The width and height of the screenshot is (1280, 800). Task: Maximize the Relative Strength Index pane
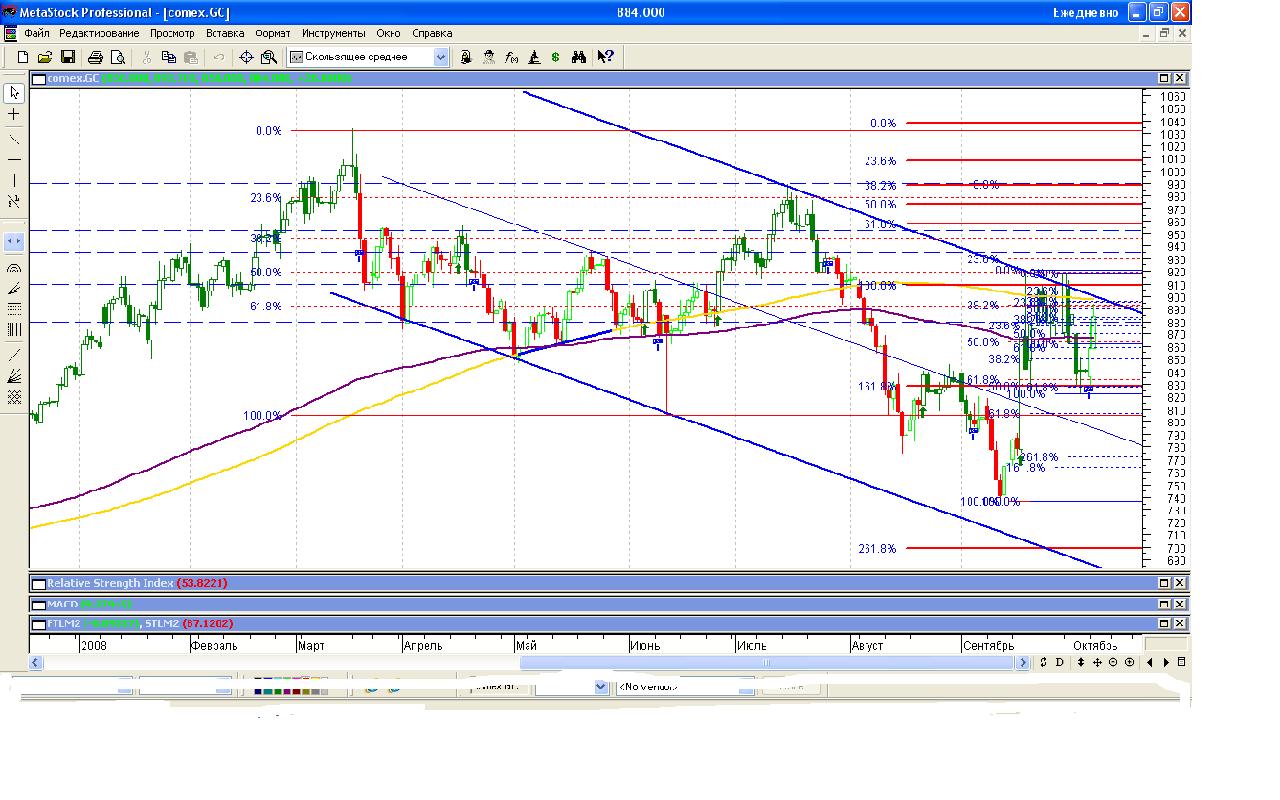pyautogui.click(x=1164, y=583)
